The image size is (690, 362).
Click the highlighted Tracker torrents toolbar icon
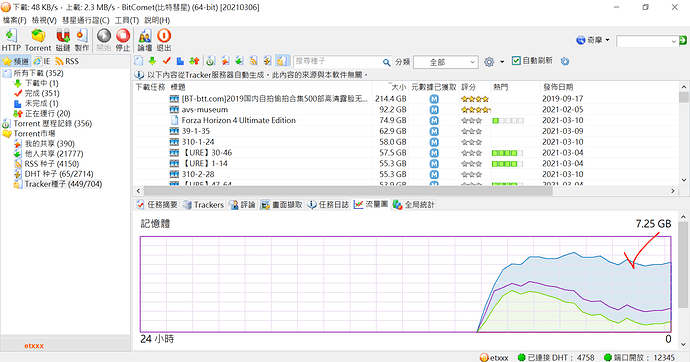(283, 61)
